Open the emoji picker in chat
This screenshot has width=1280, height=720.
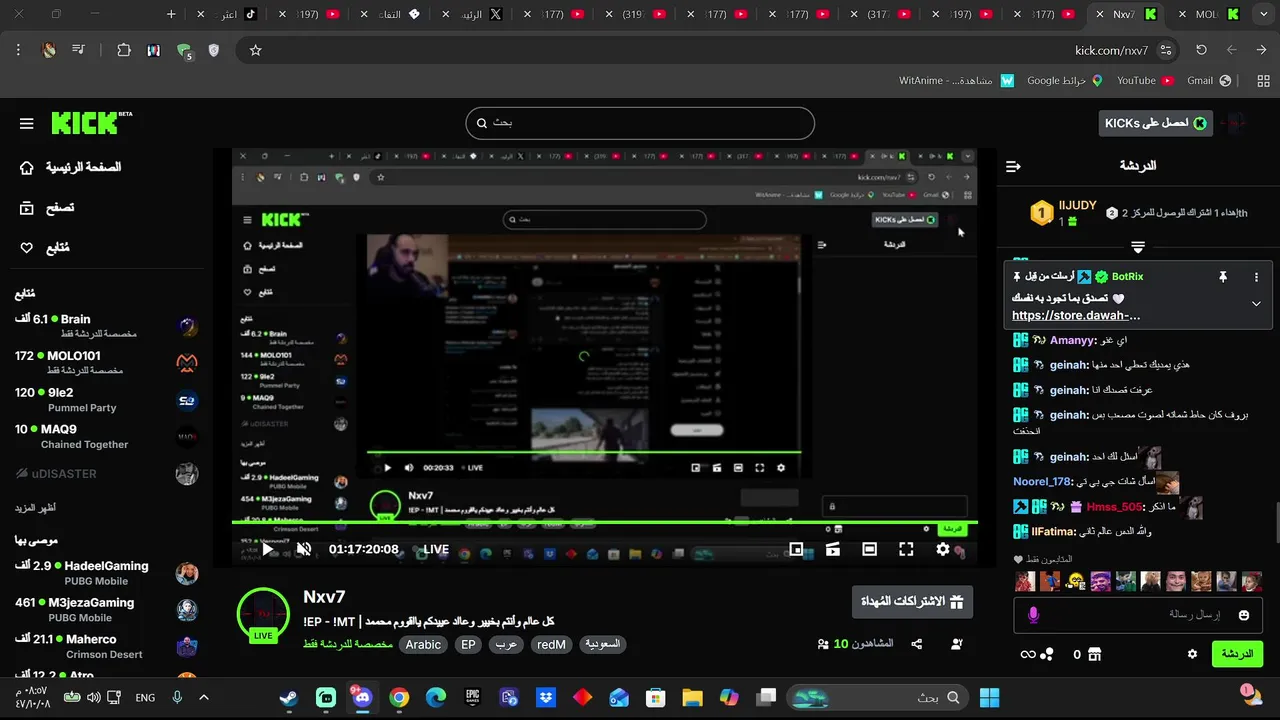click(x=1244, y=615)
